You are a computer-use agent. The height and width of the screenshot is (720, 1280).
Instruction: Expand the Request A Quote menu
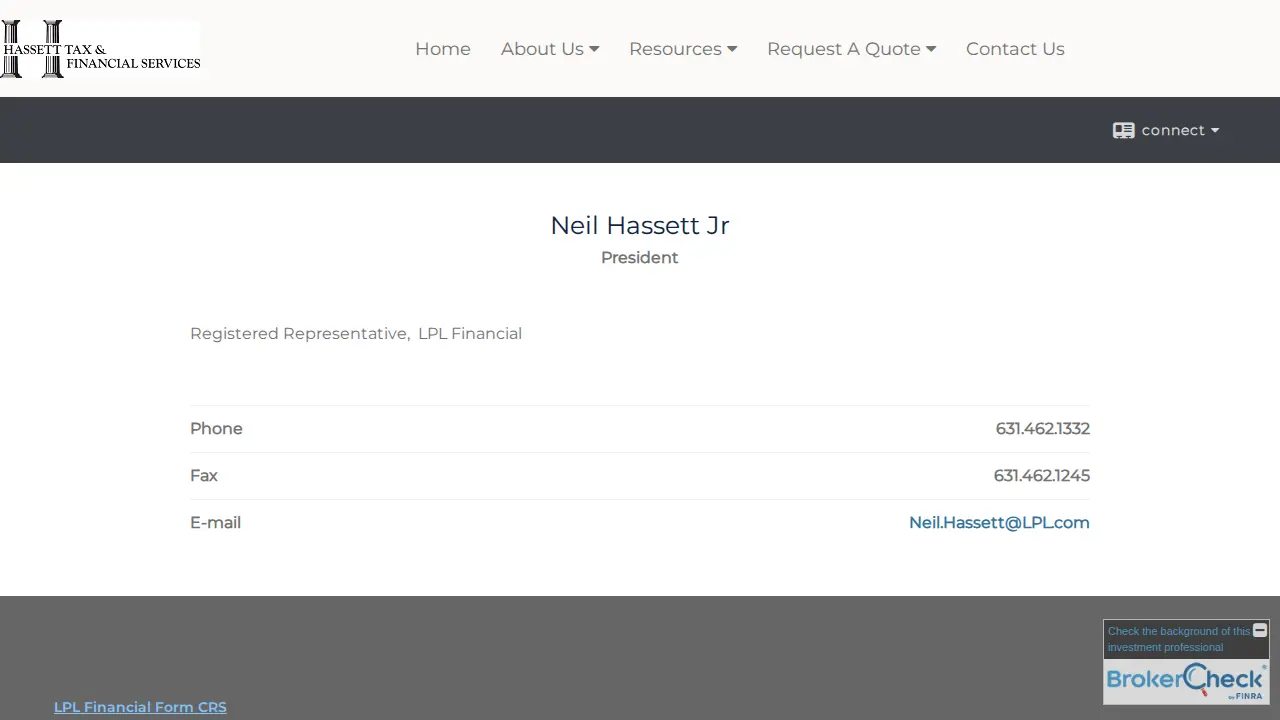point(852,49)
